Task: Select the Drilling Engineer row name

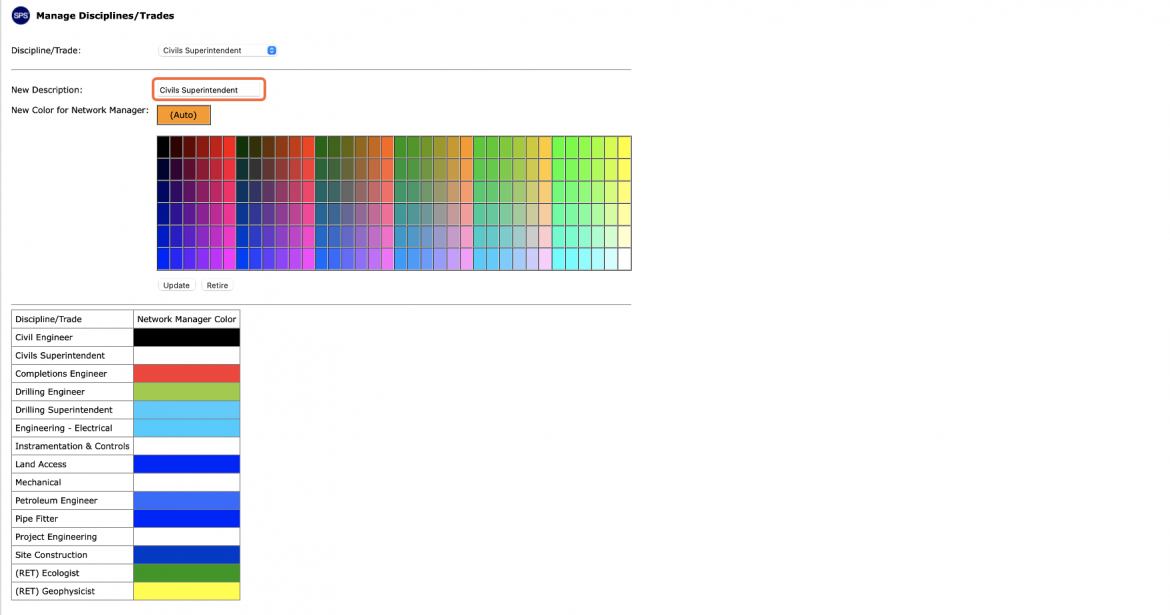Action: [x=50, y=392]
